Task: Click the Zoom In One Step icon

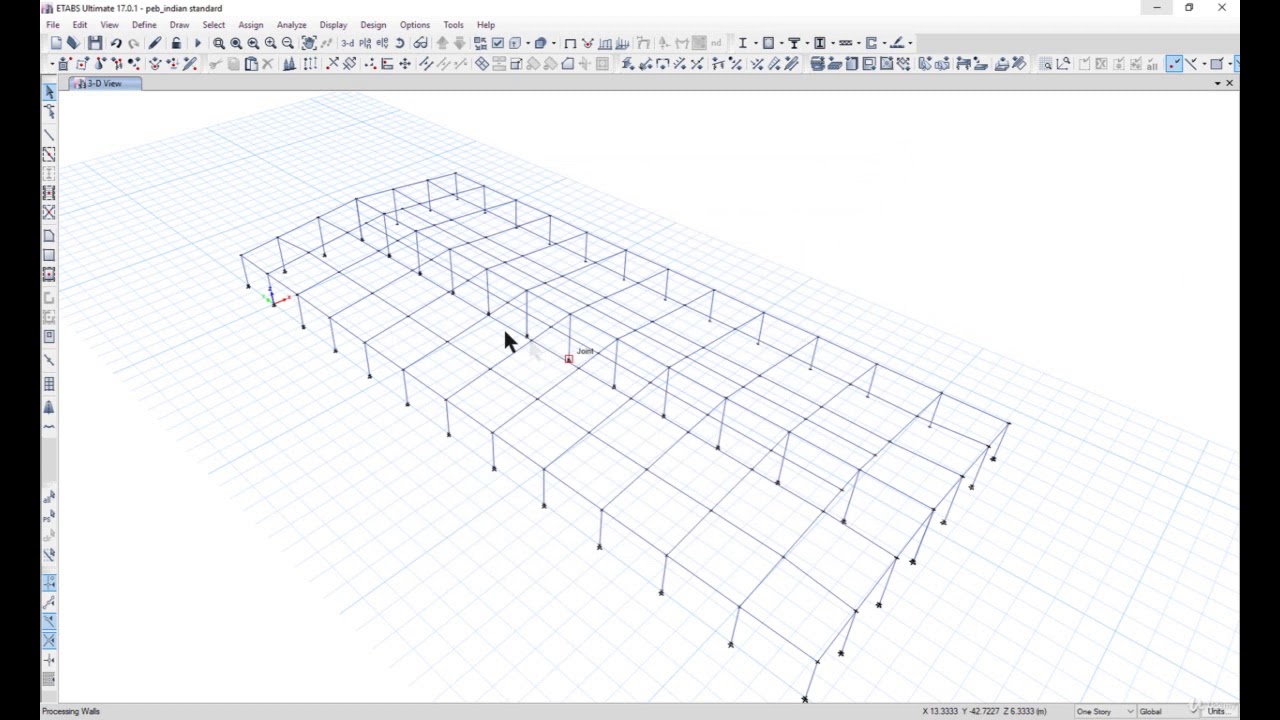Action: tap(270, 43)
